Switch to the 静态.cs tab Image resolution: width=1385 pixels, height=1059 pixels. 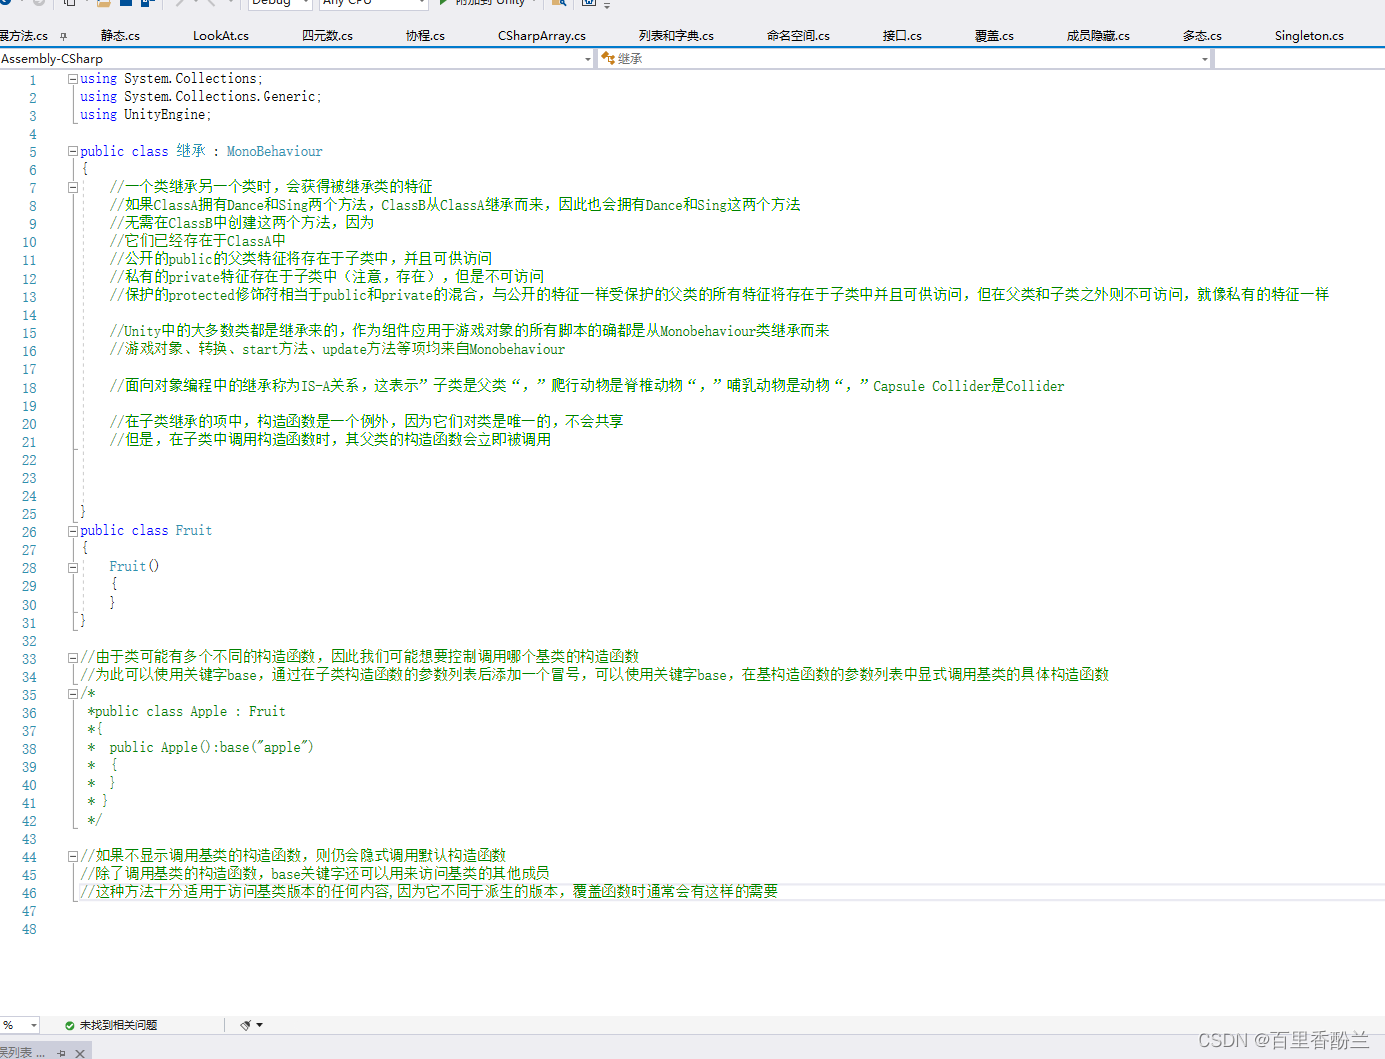click(x=120, y=36)
